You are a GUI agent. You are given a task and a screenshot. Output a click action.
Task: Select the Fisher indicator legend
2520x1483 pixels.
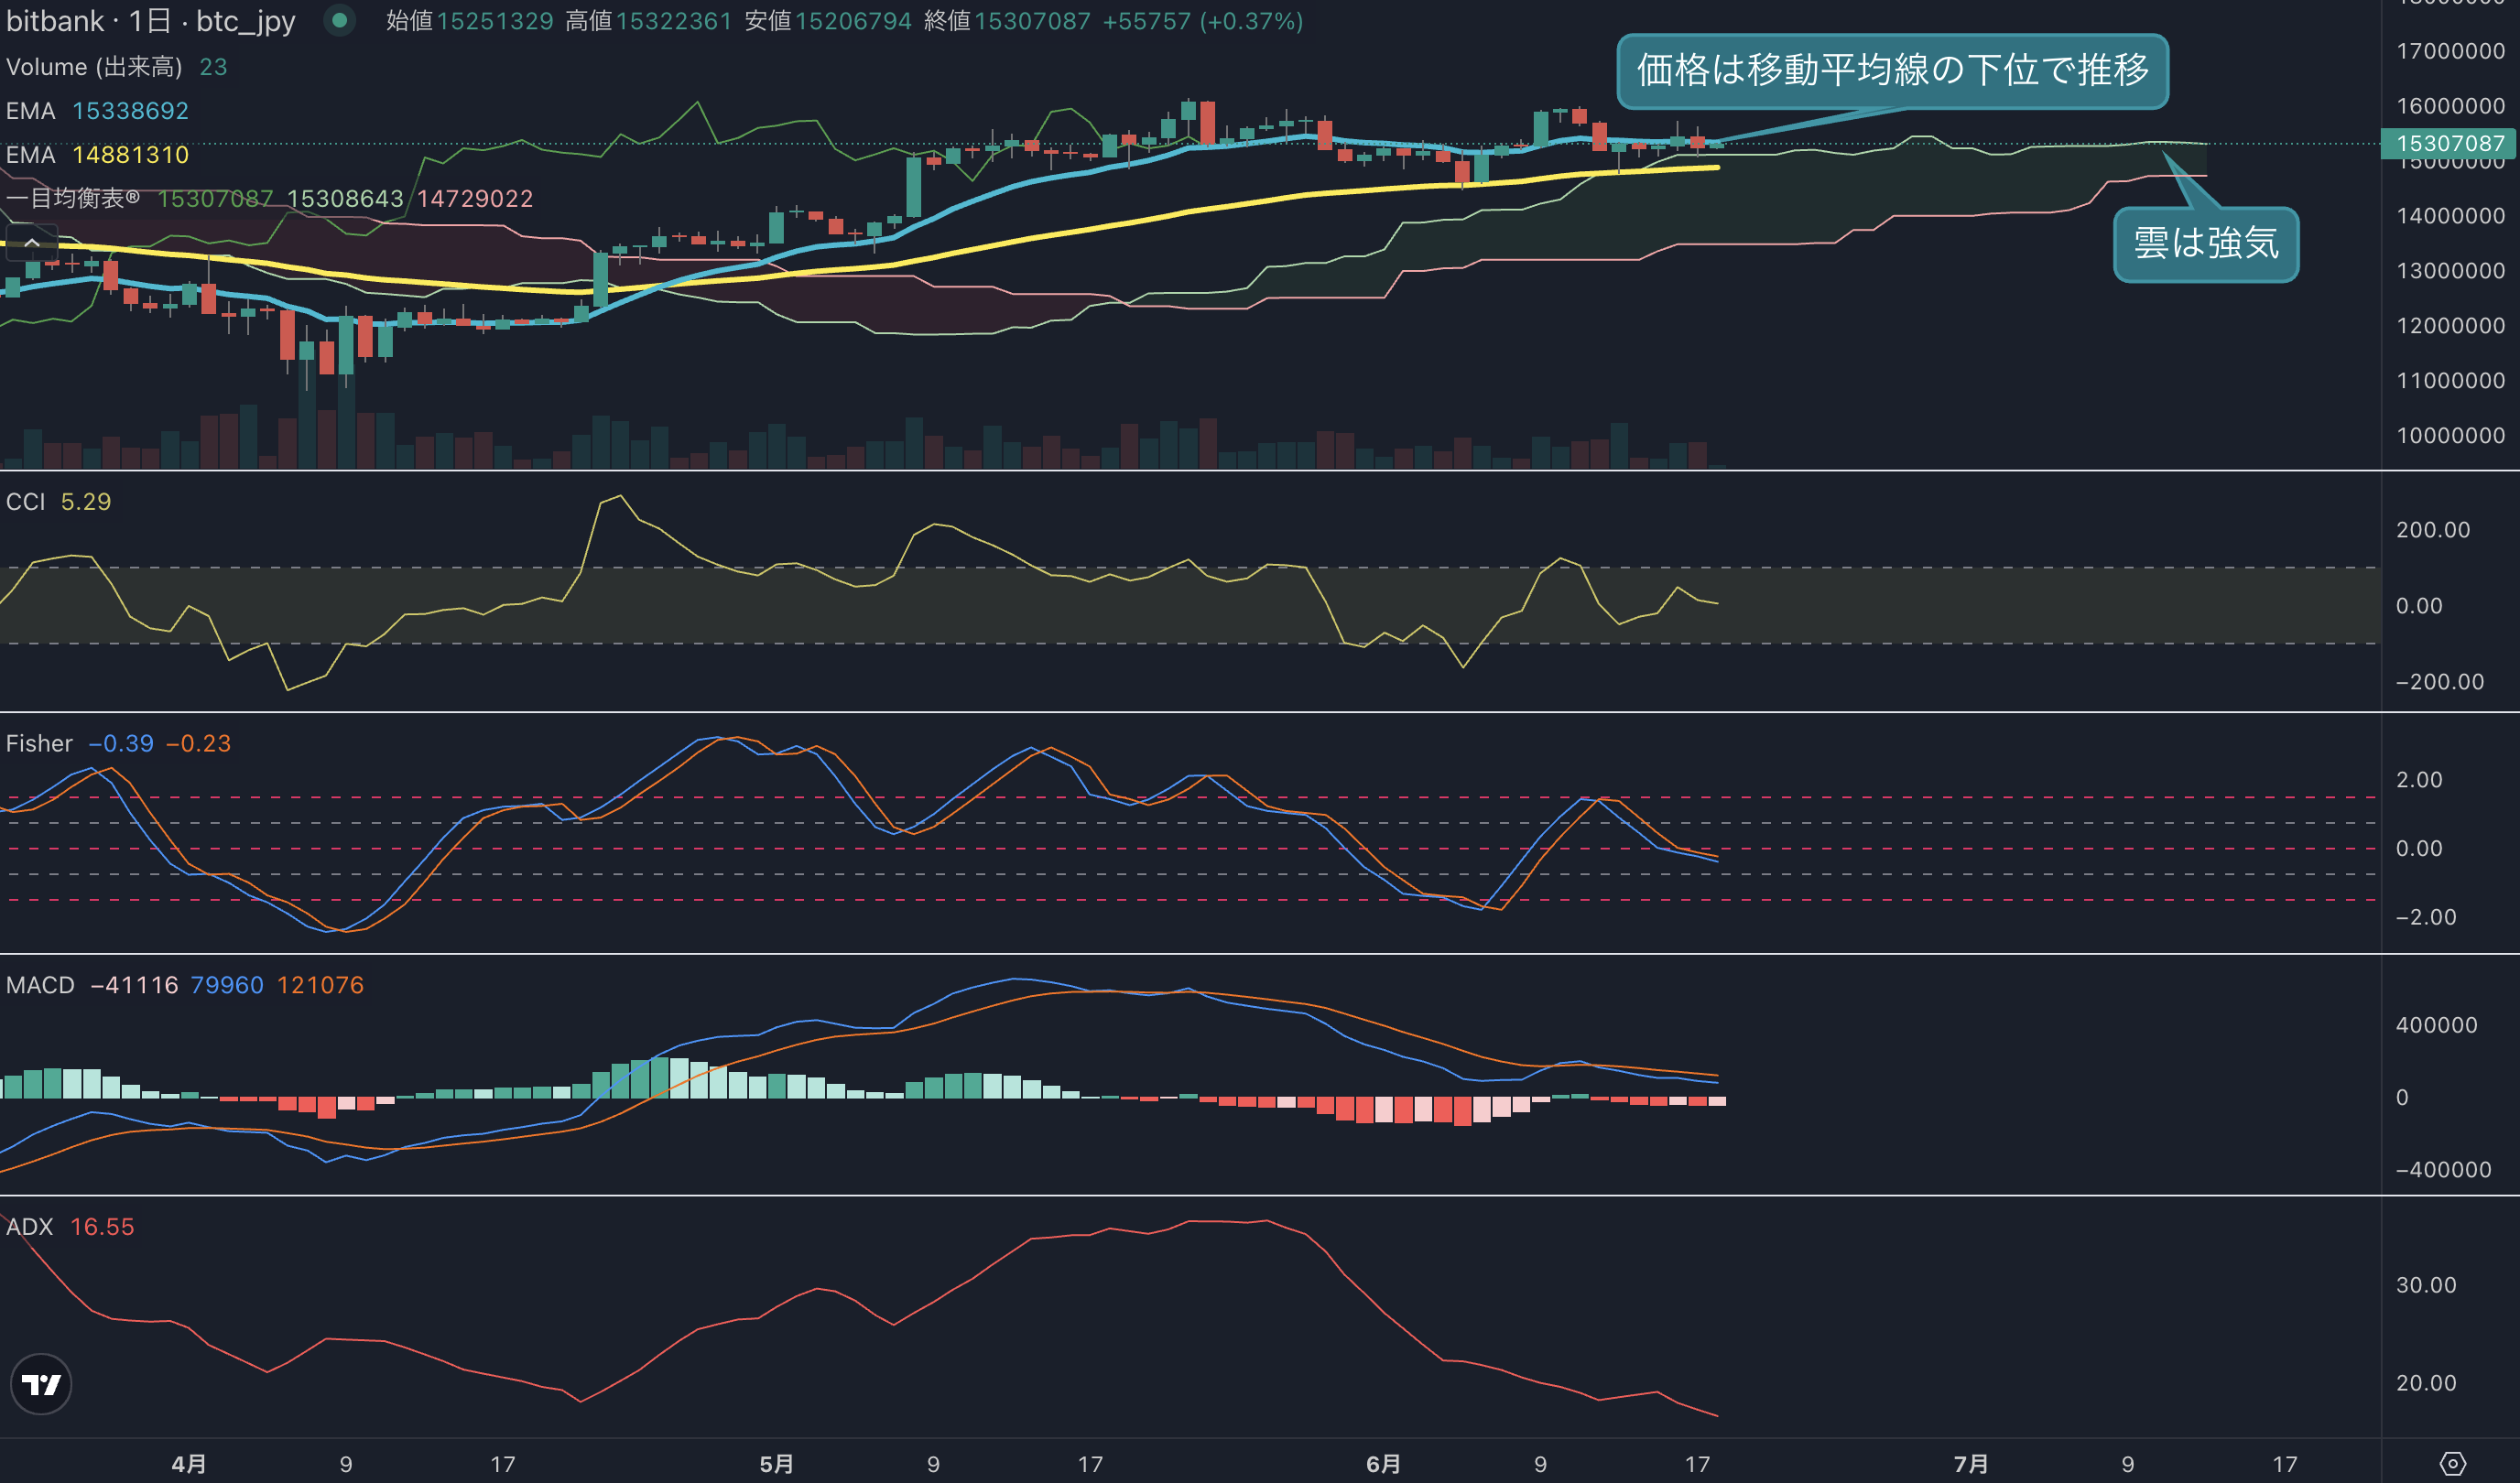tap(38, 743)
